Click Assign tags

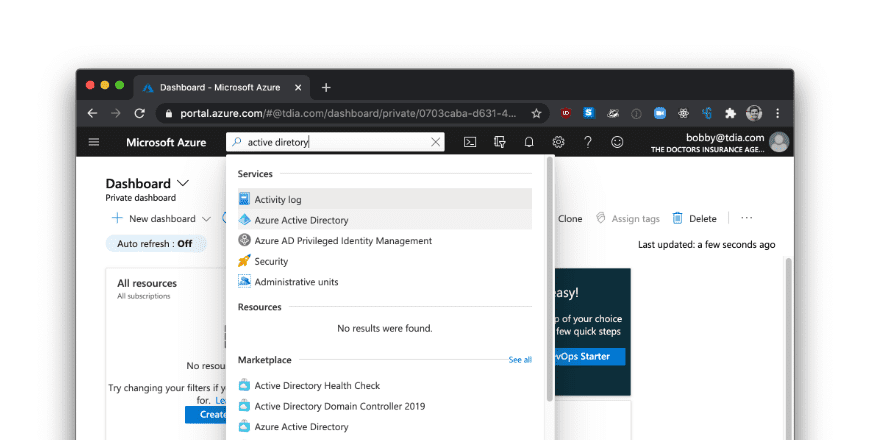click(x=628, y=219)
